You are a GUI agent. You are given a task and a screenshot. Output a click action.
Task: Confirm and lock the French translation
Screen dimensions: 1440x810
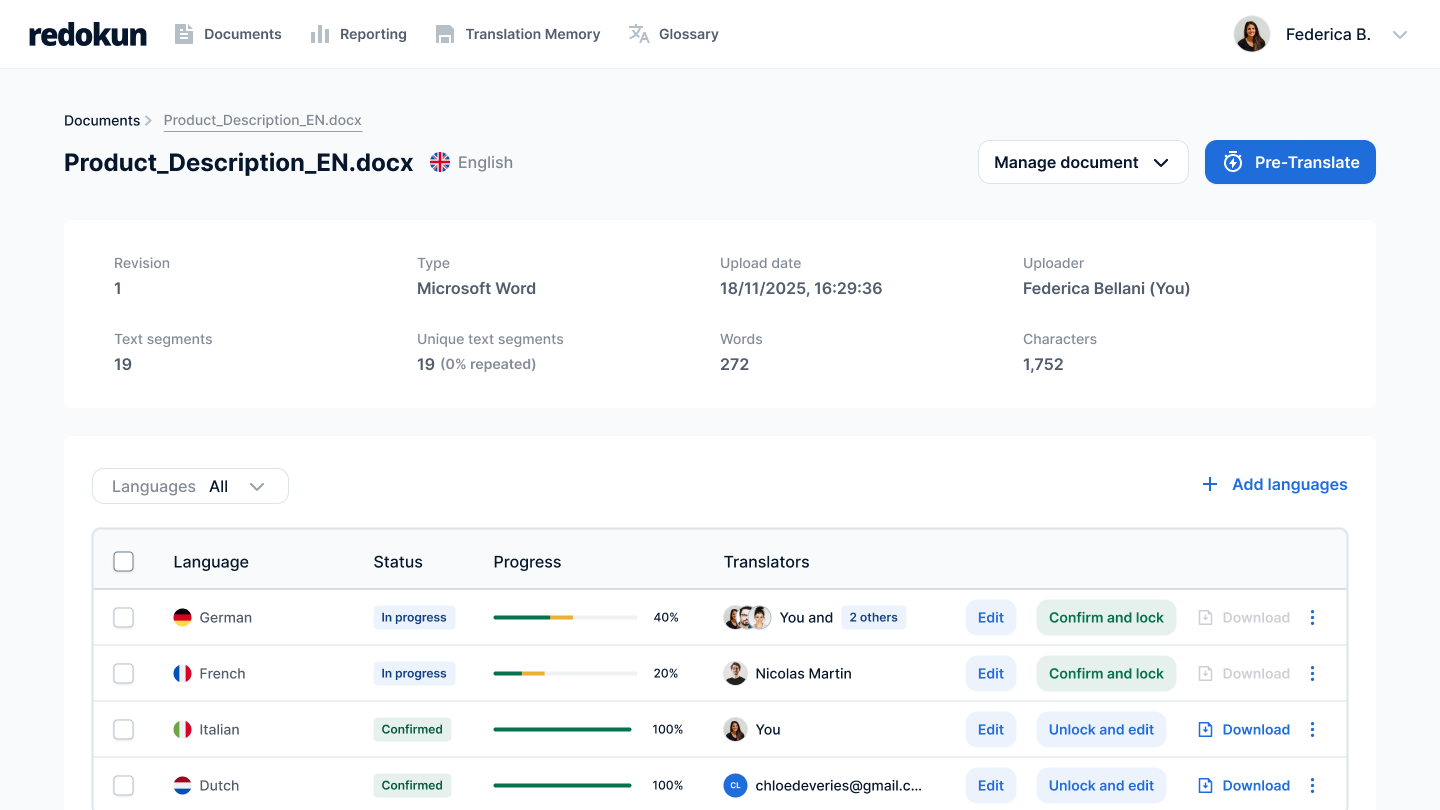pos(1106,673)
